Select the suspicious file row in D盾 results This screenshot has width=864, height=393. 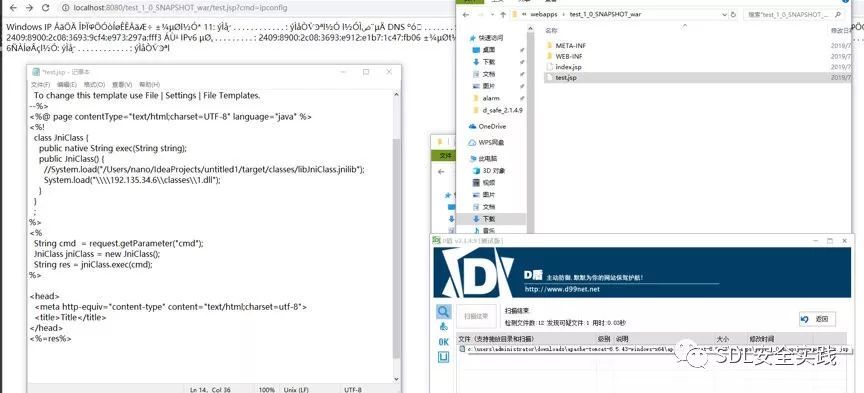tap(655, 349)
